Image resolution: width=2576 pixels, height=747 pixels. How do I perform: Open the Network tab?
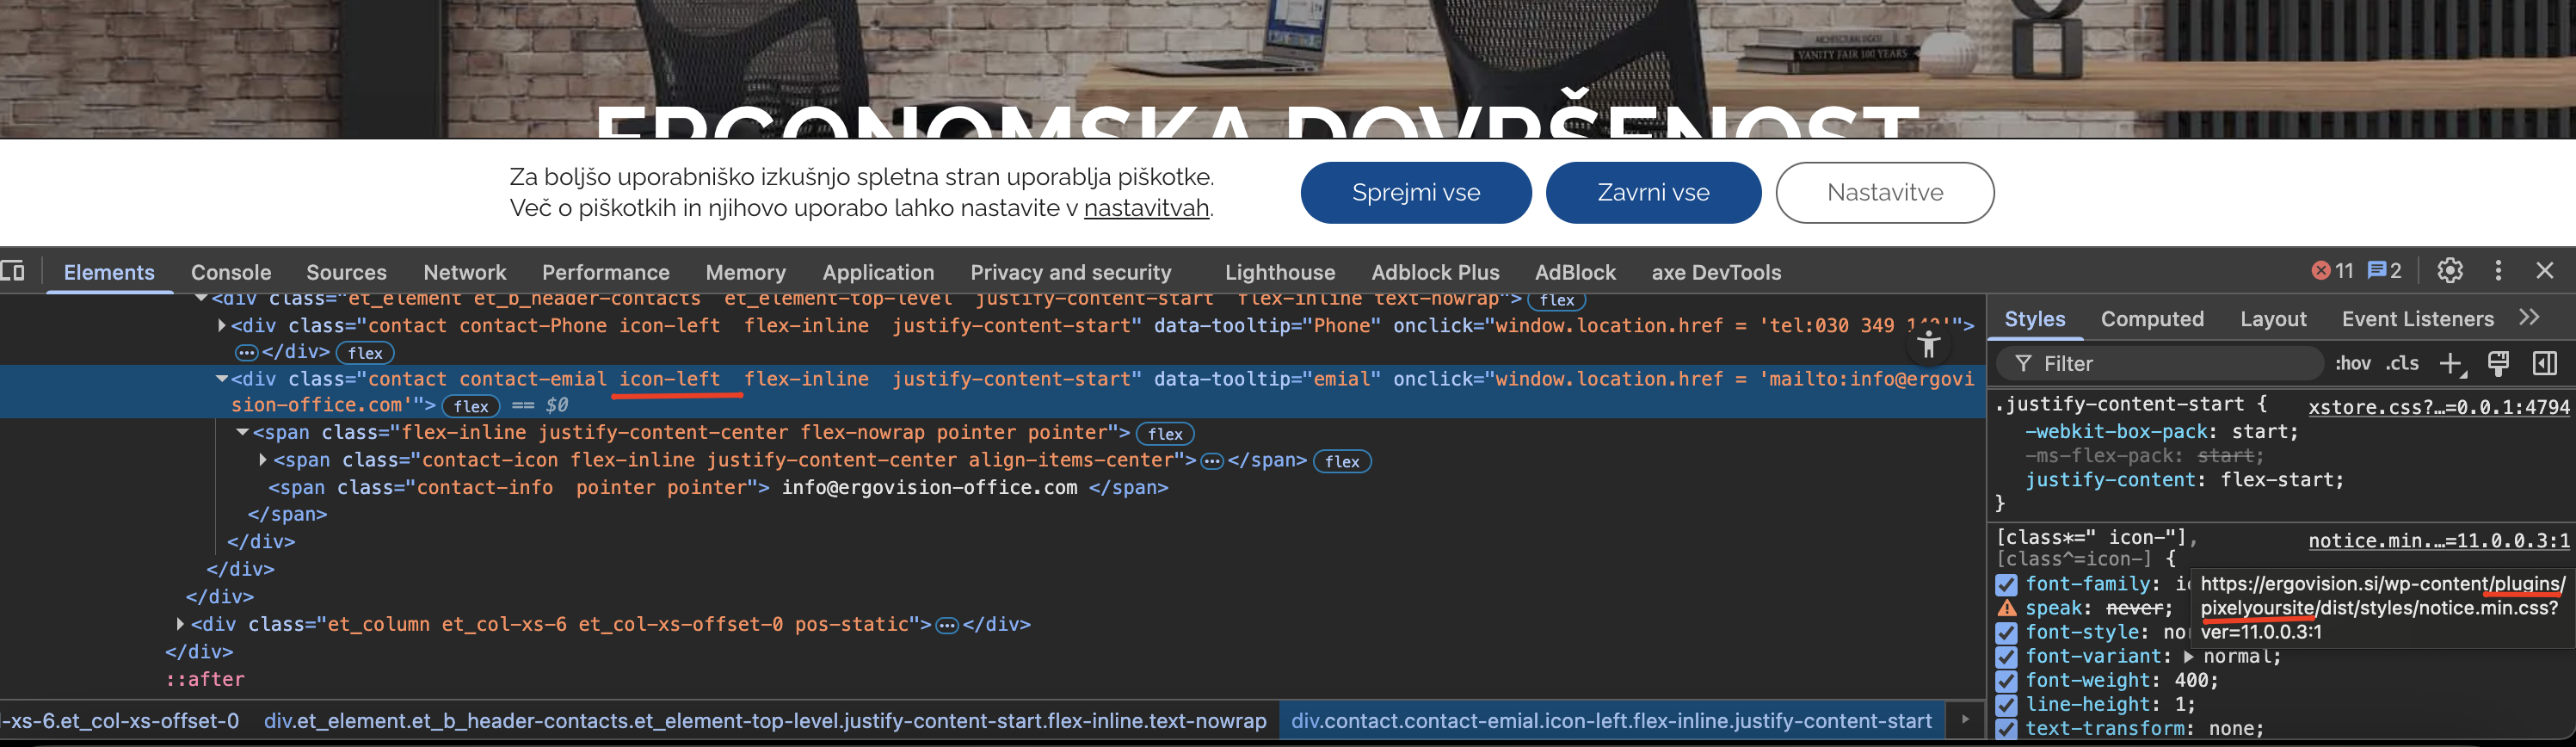[x=465, y=272]
